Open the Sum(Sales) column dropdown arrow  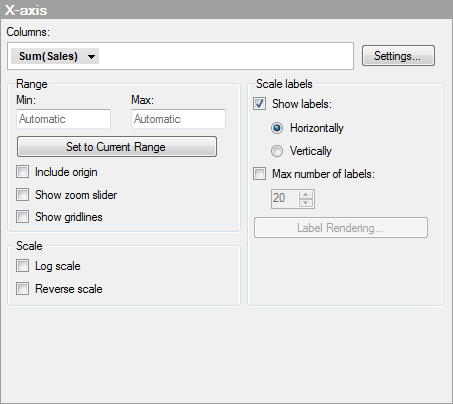91,57
